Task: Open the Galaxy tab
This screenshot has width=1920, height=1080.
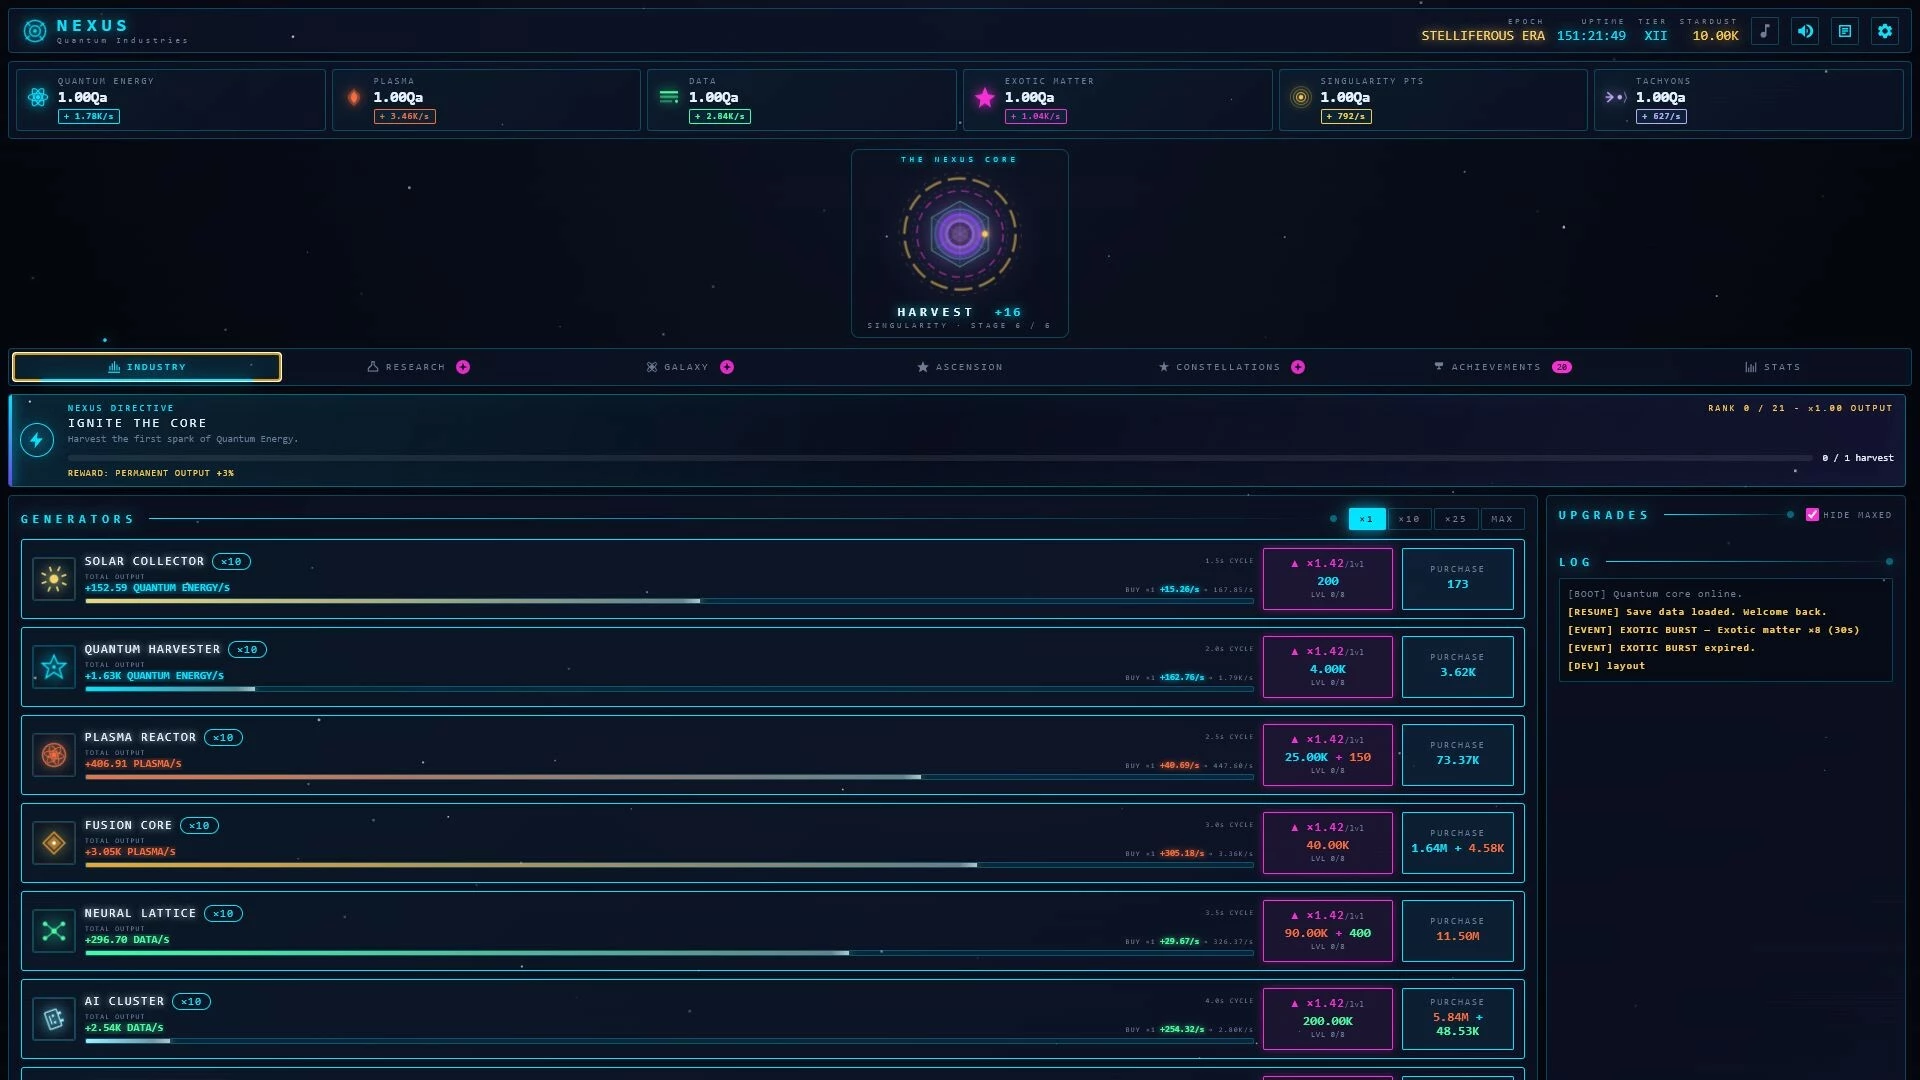Action: click(689, 367)
